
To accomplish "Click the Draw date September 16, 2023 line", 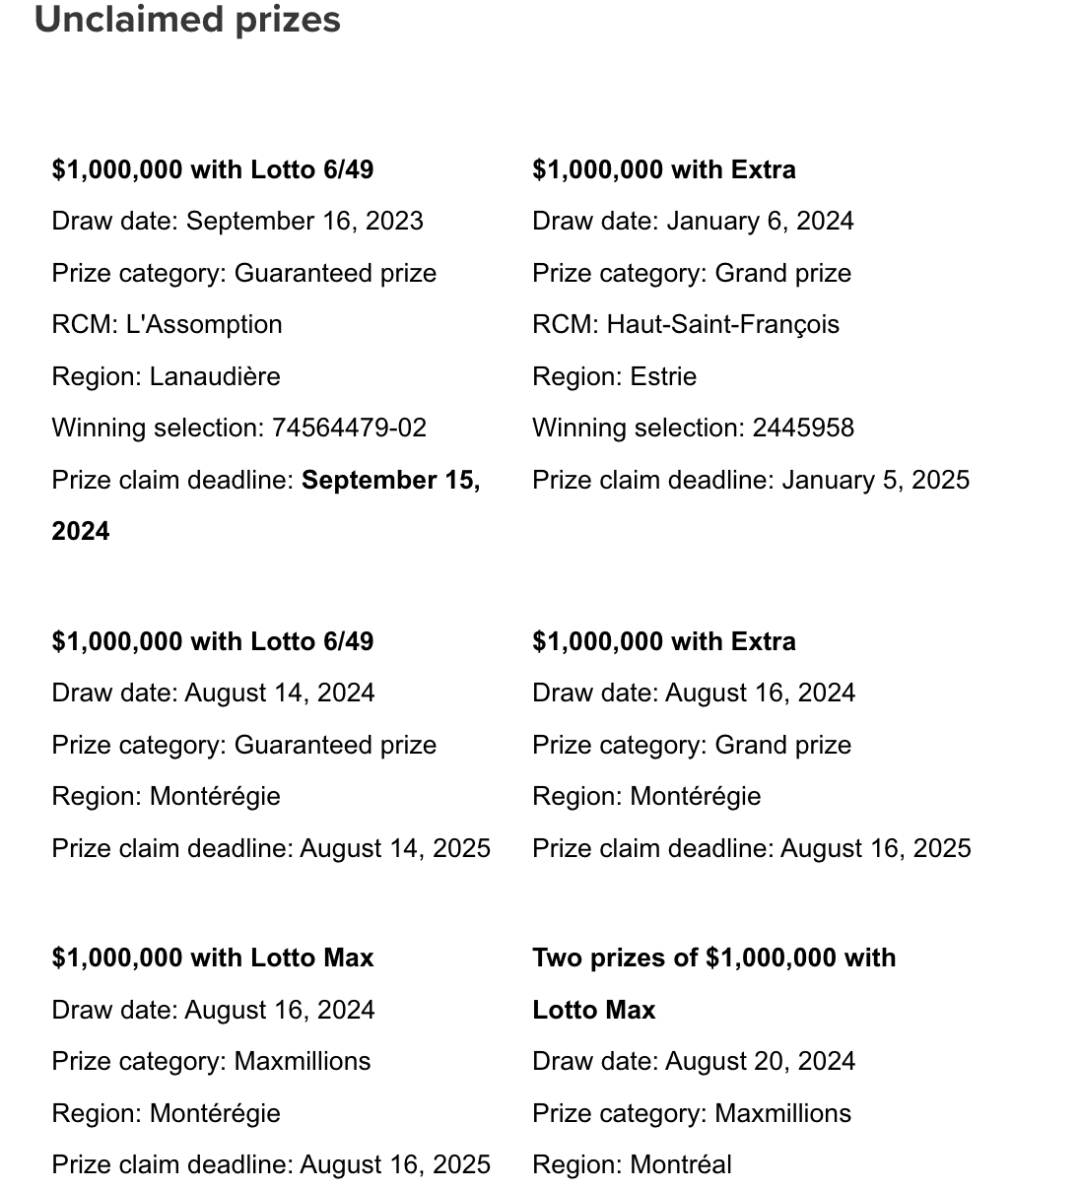I will (x=238, y=221).
